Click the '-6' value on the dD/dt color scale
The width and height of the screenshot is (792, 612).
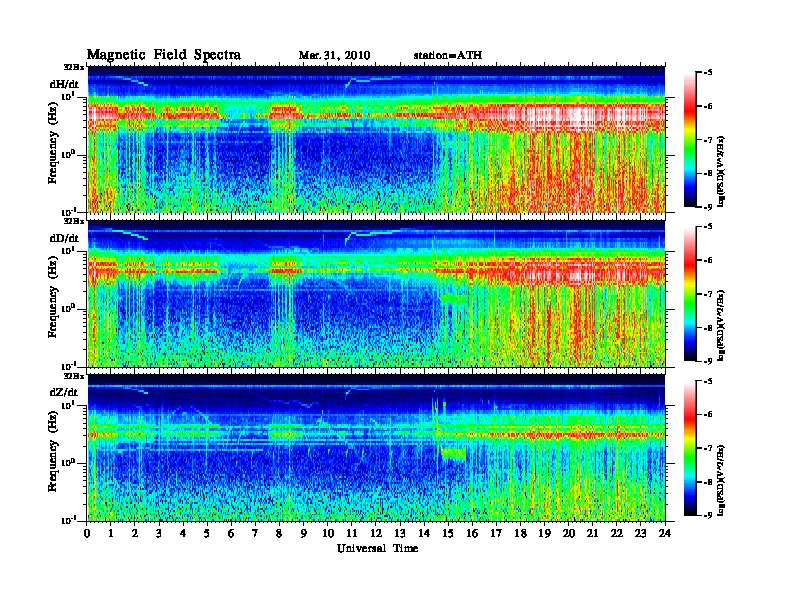coord(708,261)
